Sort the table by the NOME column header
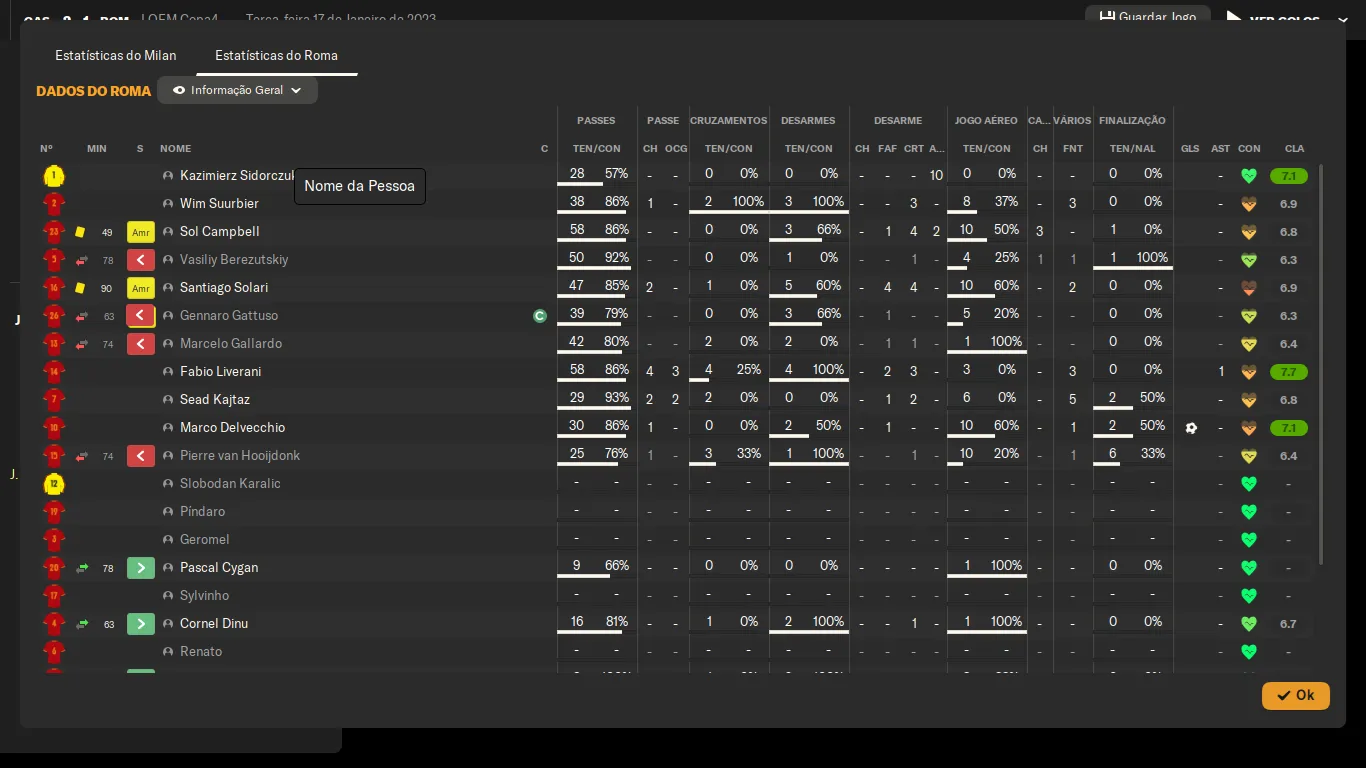Screen dimensions: 1366x768 click(175, 149)
